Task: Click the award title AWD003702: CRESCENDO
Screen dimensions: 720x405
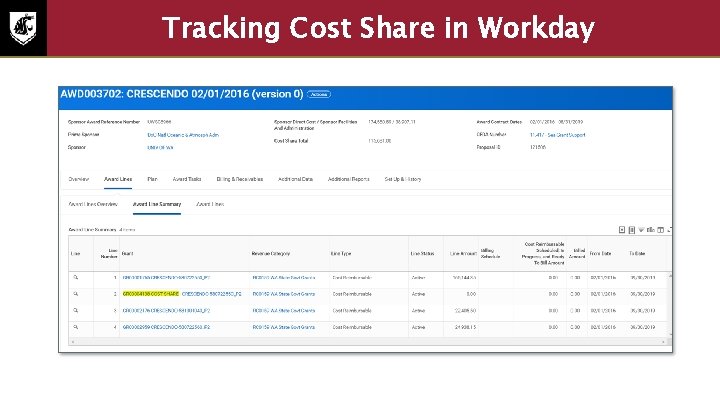Action: tap(182, 94)
